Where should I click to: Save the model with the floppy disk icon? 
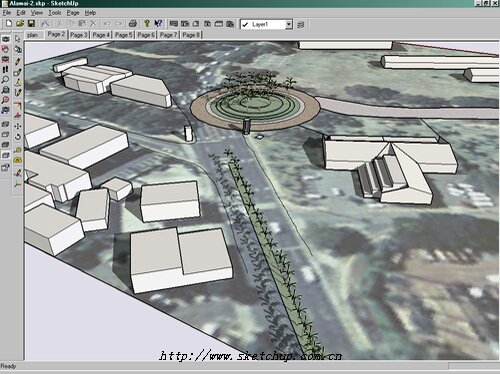tap(31, 24)
